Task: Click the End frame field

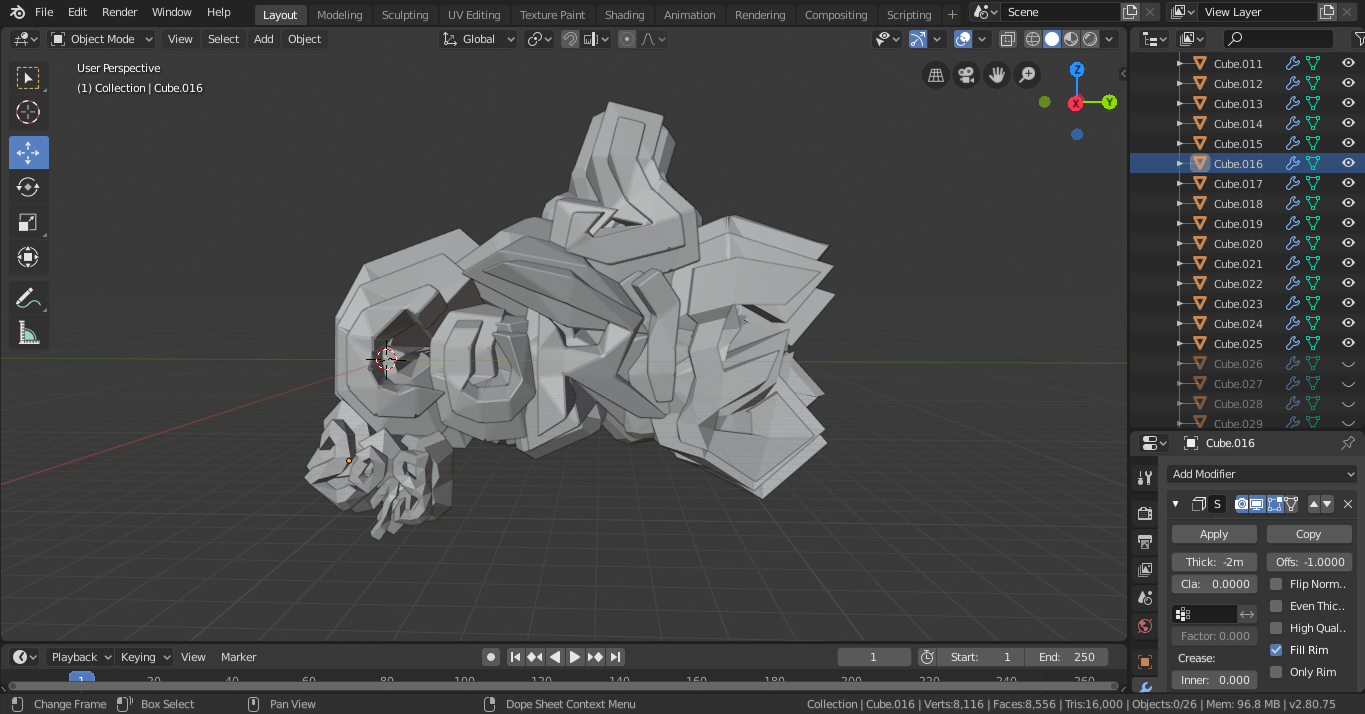Action: pos(1067,657)
